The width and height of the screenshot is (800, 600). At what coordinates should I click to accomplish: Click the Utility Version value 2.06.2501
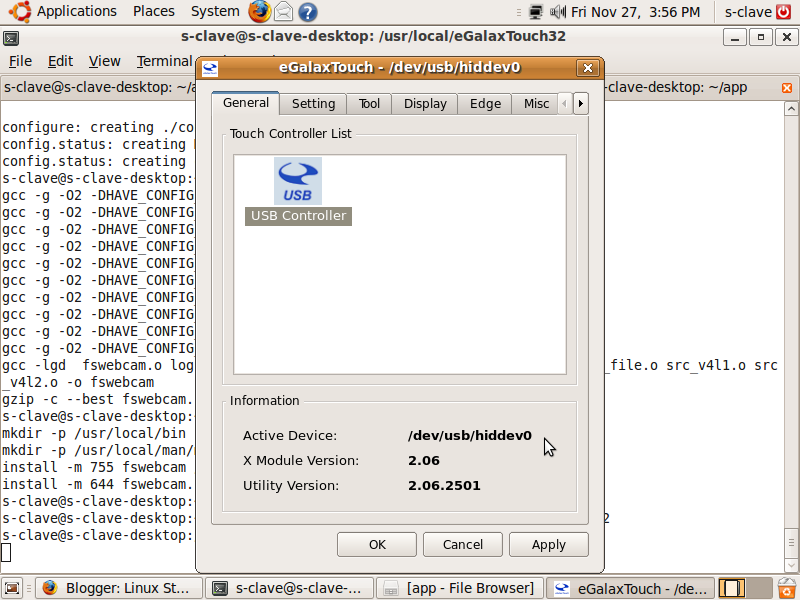pos(444,486)
